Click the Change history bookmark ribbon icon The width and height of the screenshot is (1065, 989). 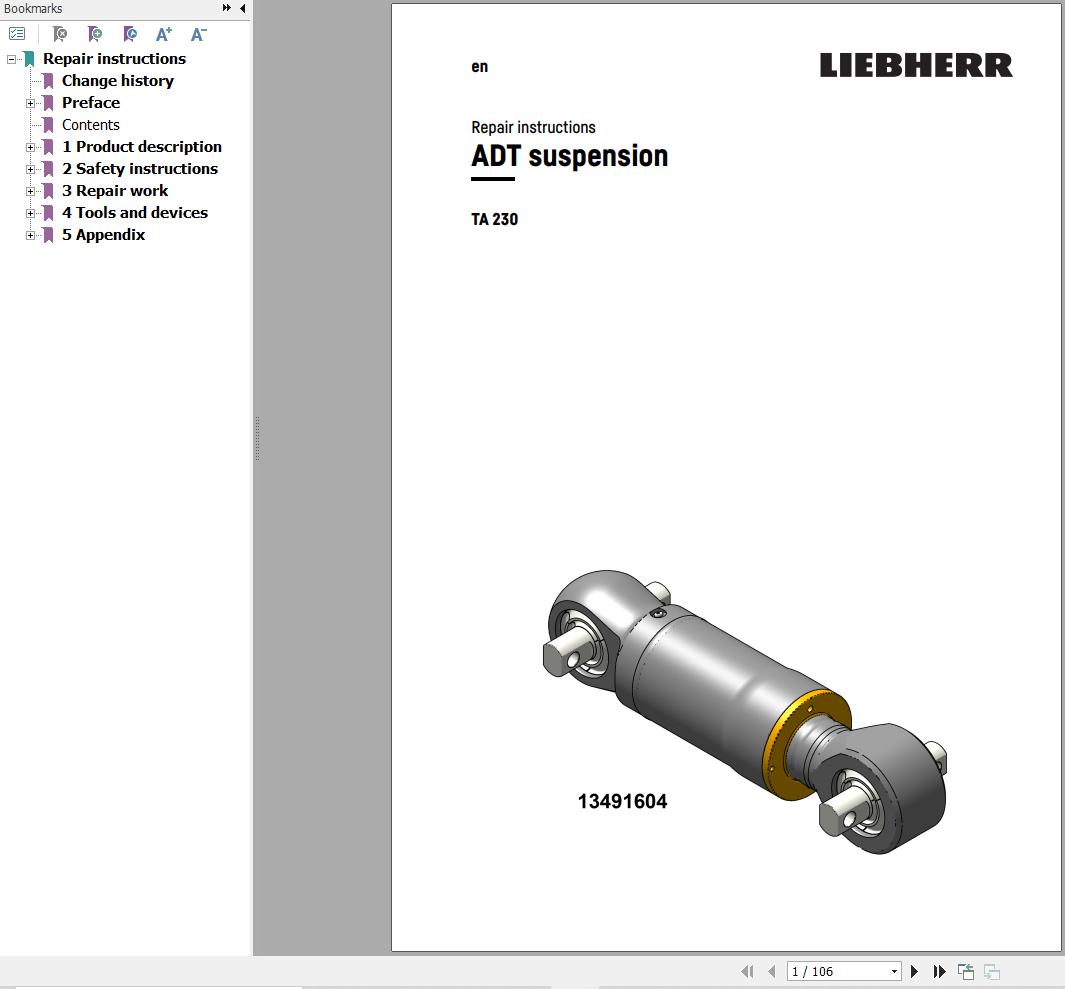[x=48, y=81]
